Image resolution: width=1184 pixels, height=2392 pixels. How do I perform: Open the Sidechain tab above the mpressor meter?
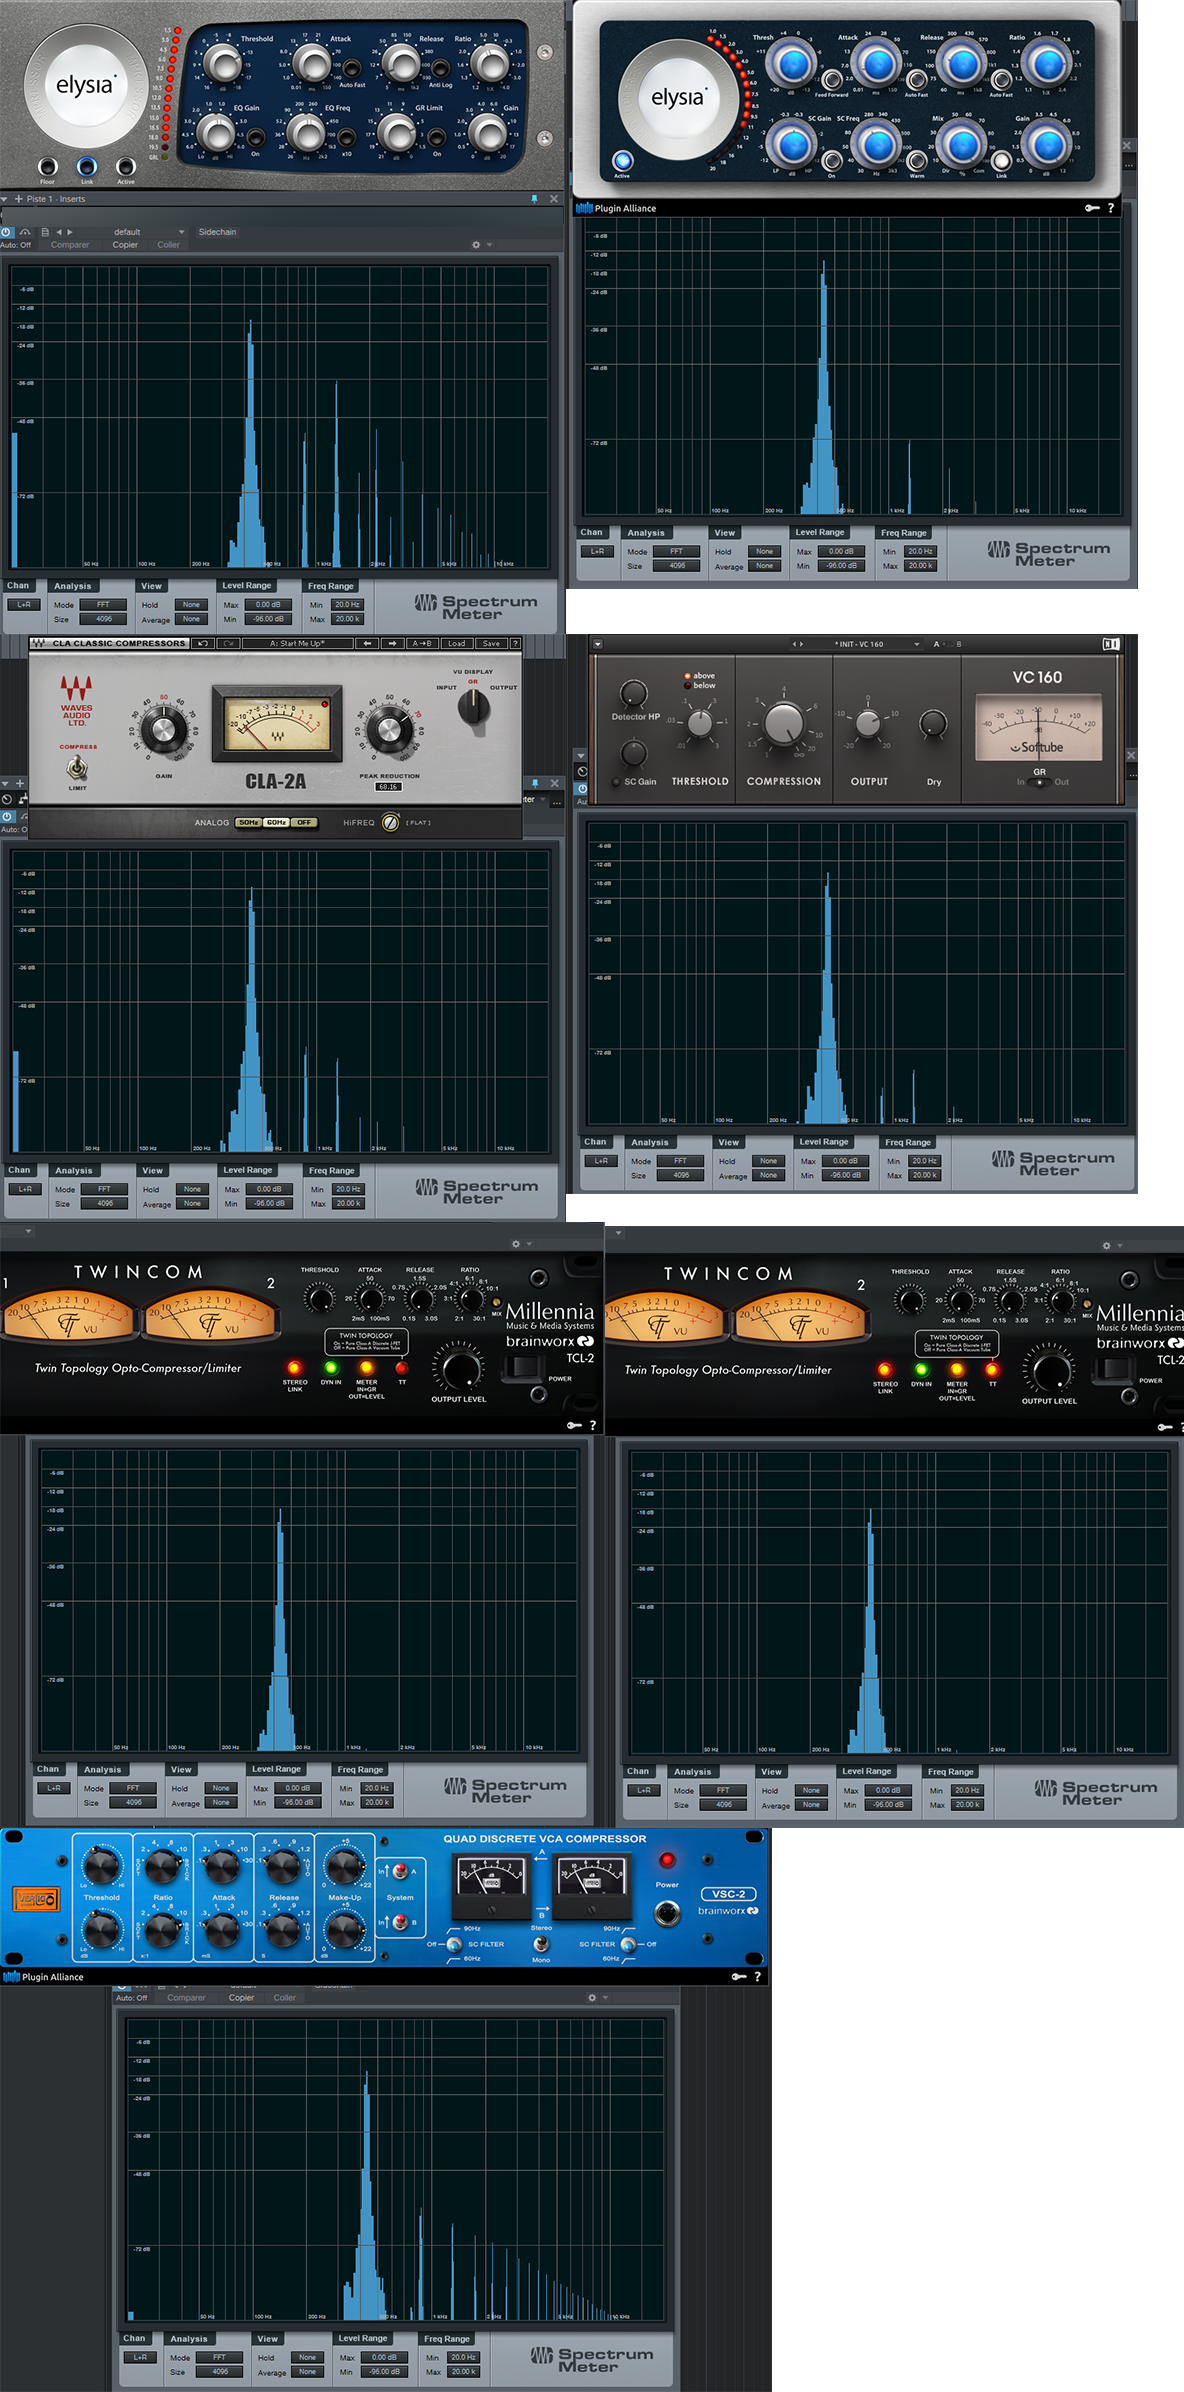217,232
